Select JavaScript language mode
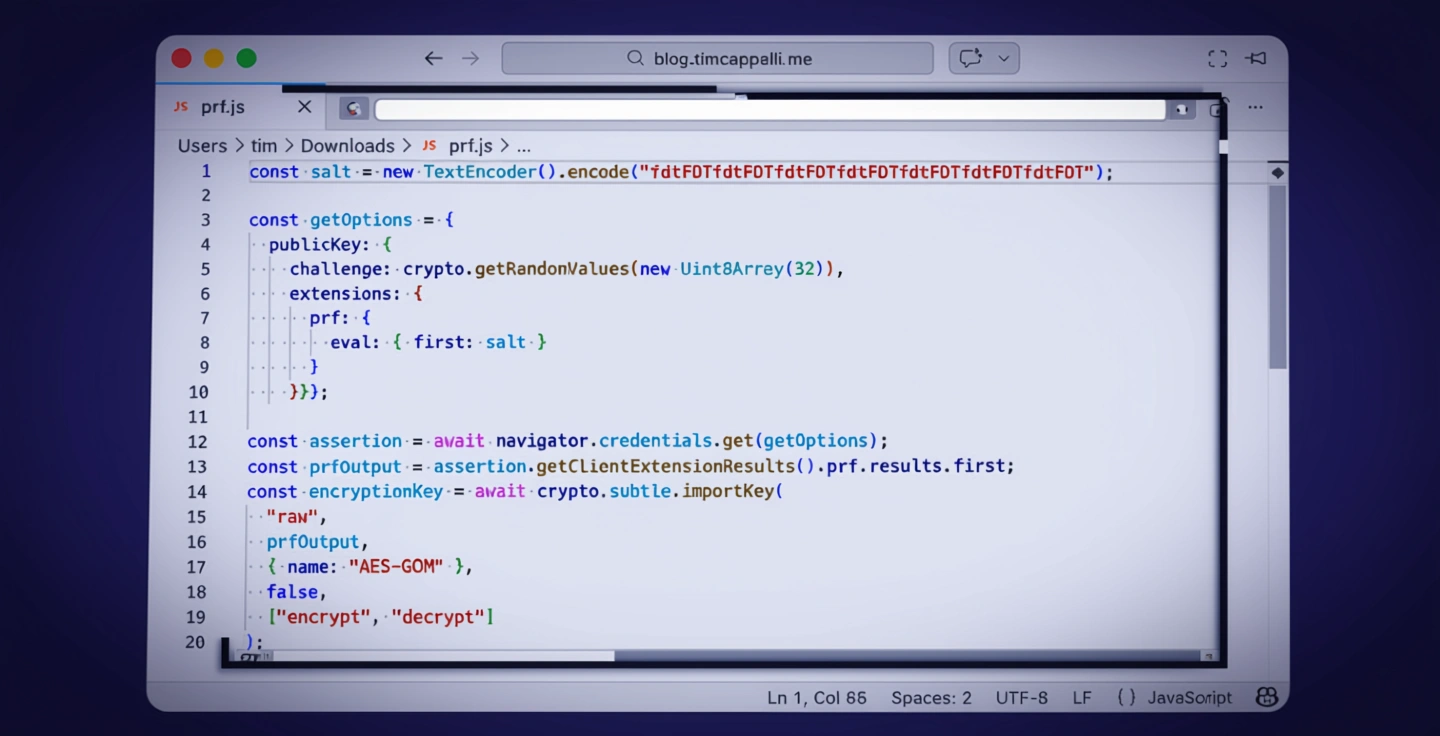 pyautogui.click(x=1189, y=697)
